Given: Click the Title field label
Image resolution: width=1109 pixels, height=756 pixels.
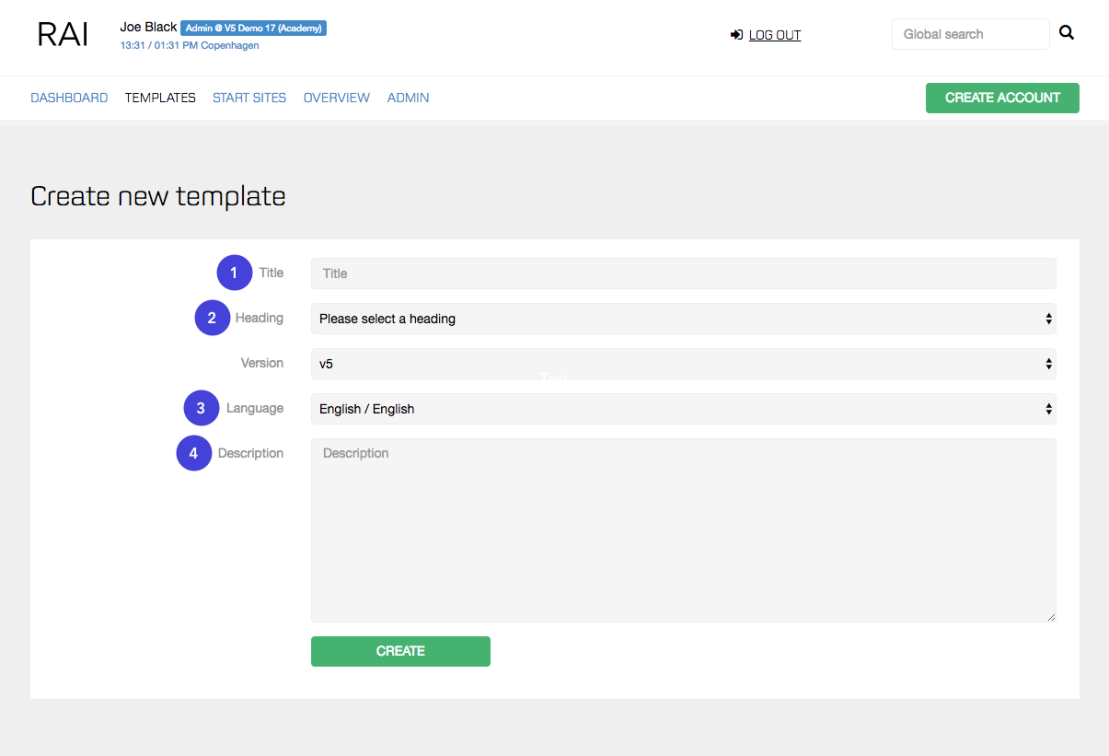Looking at the screenshot, I should pos(271,273).
